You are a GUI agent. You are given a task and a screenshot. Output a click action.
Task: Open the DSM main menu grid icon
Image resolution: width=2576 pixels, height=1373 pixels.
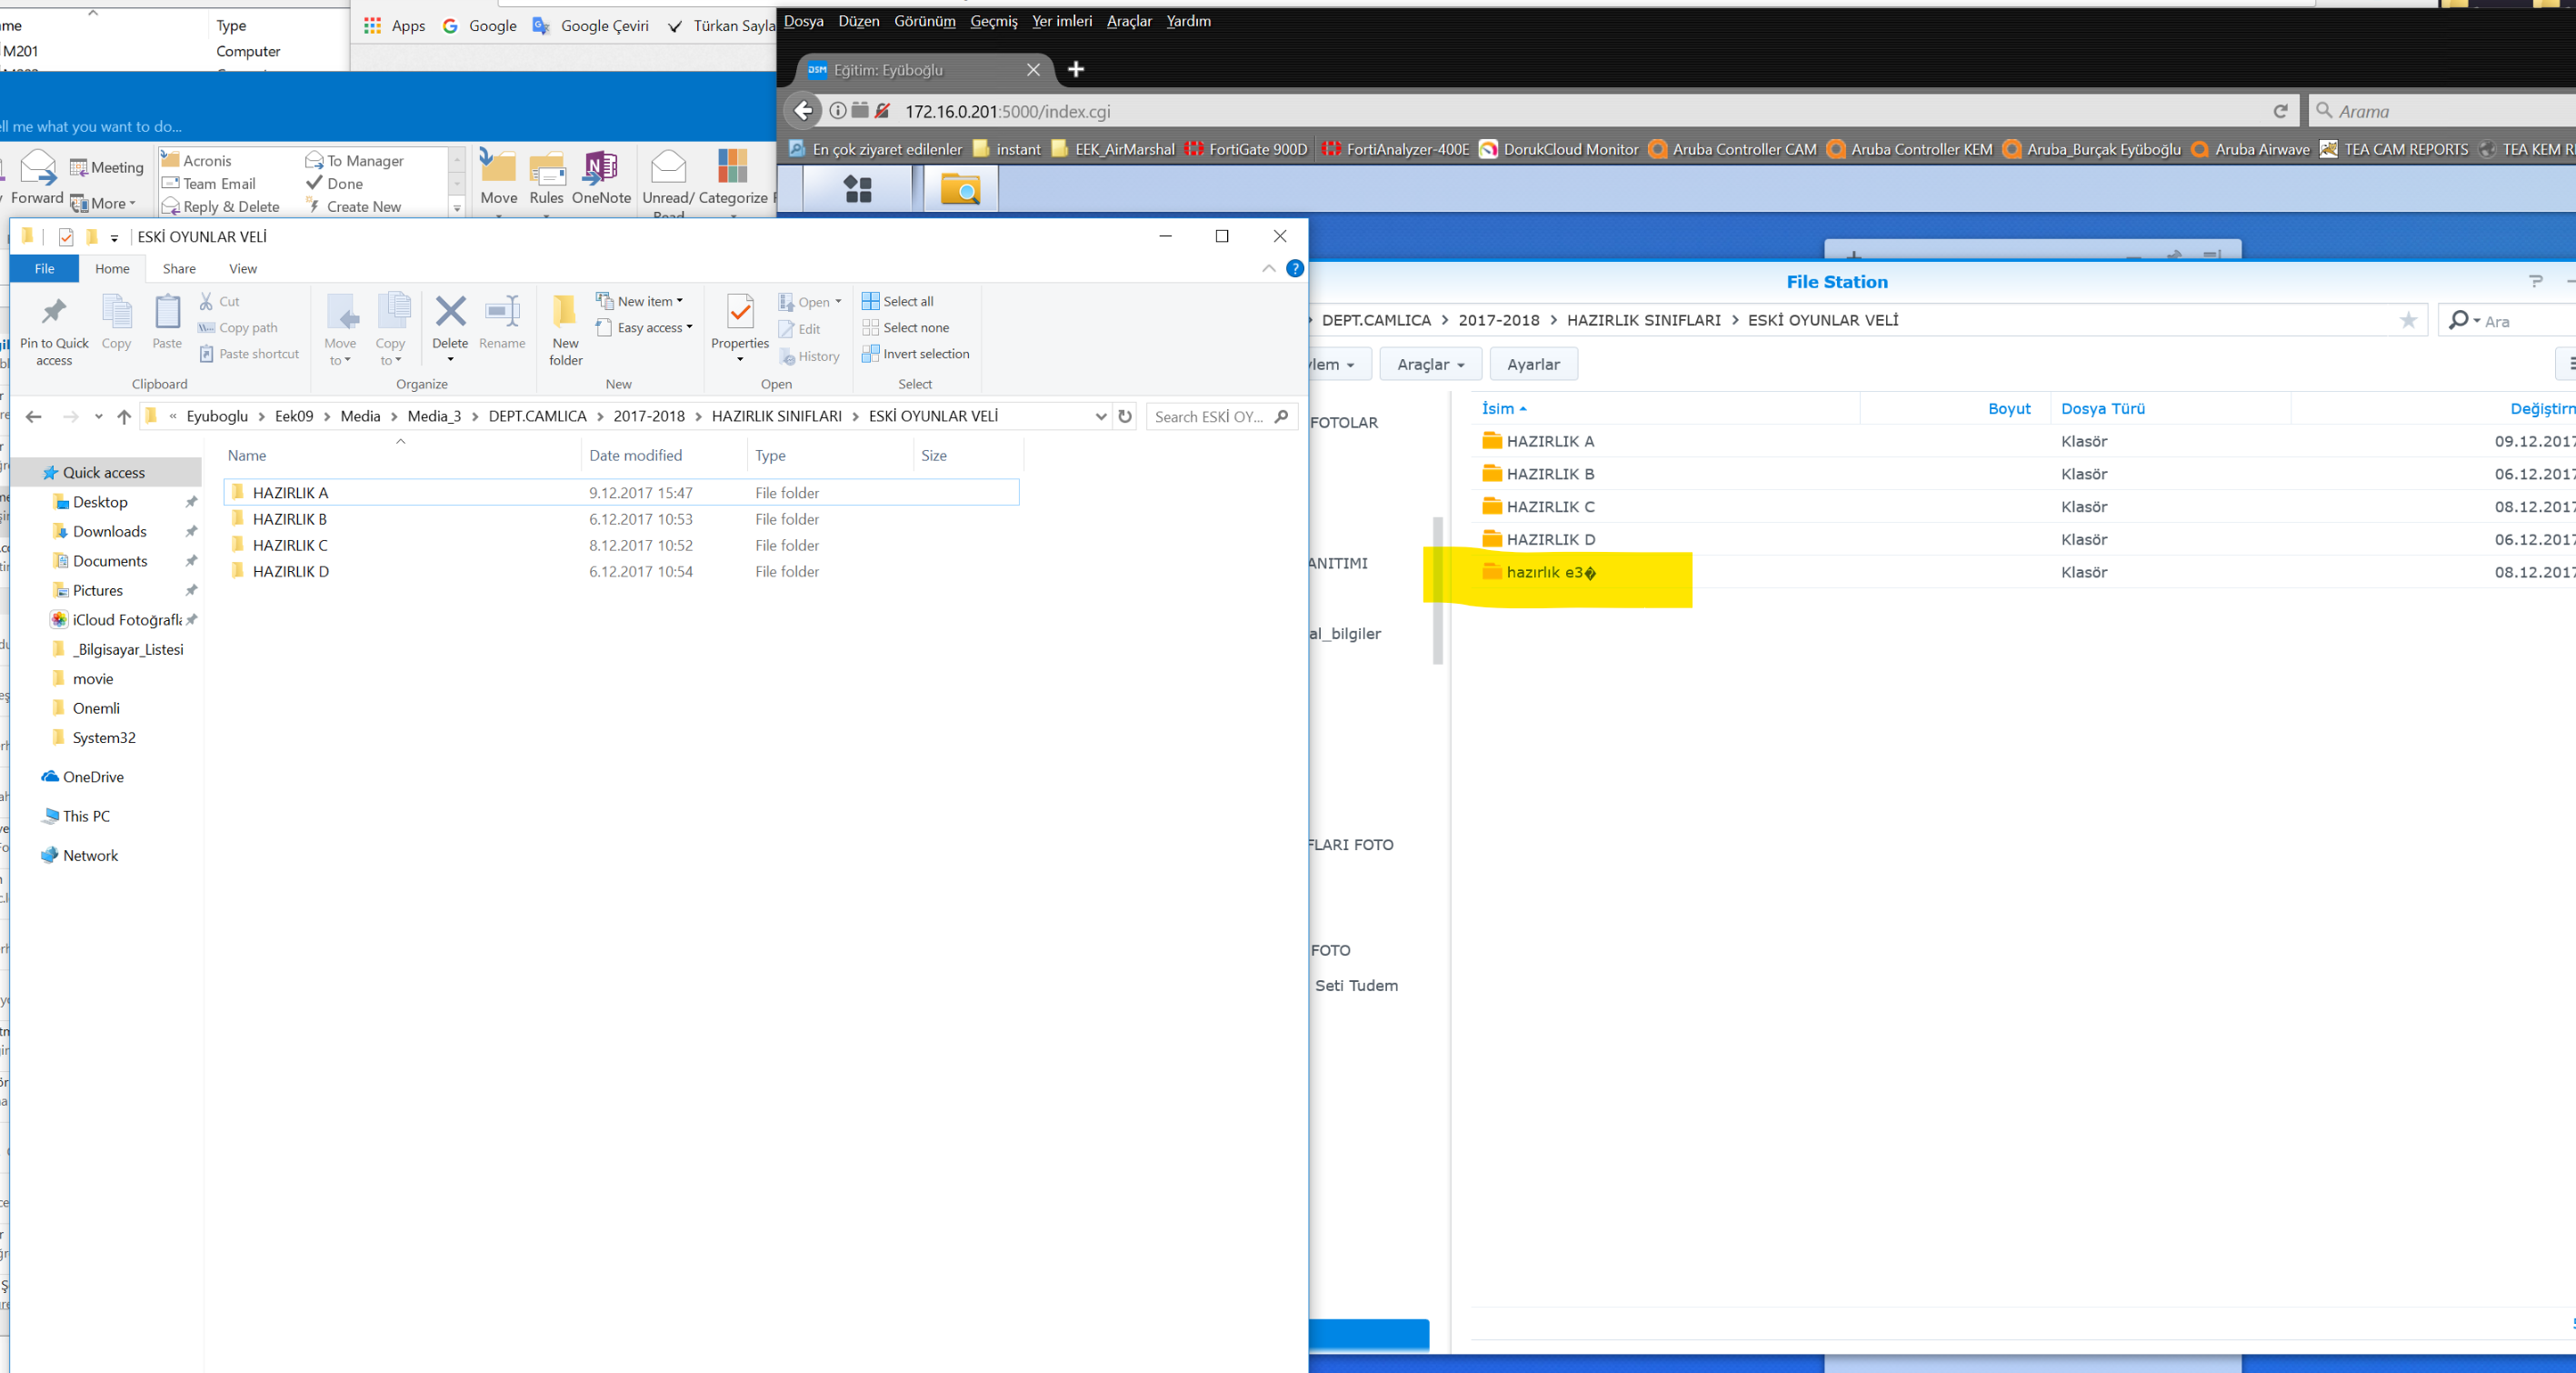coord(858,189)
